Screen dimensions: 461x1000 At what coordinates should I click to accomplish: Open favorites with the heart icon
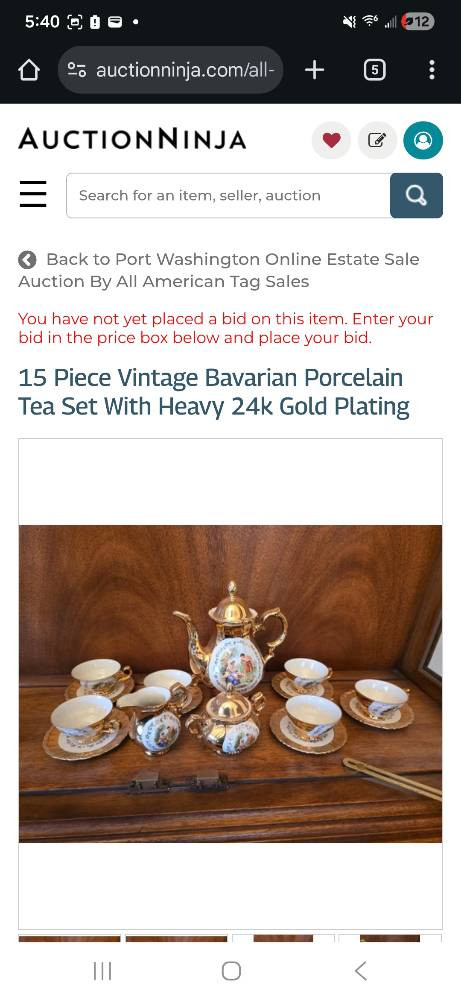click(331, 140)
